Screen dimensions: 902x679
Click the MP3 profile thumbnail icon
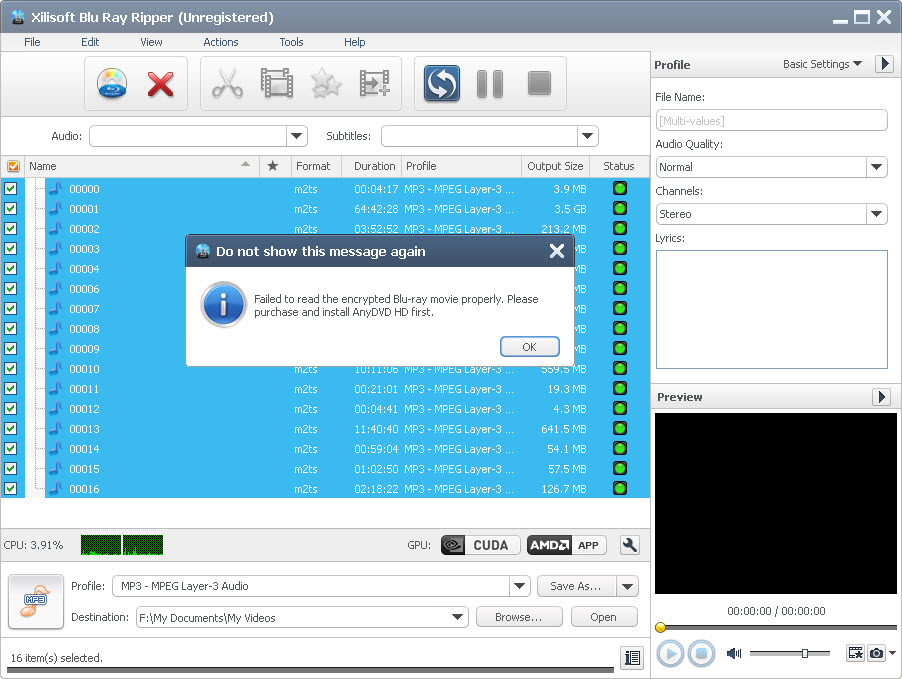click(x=36, y=601)
